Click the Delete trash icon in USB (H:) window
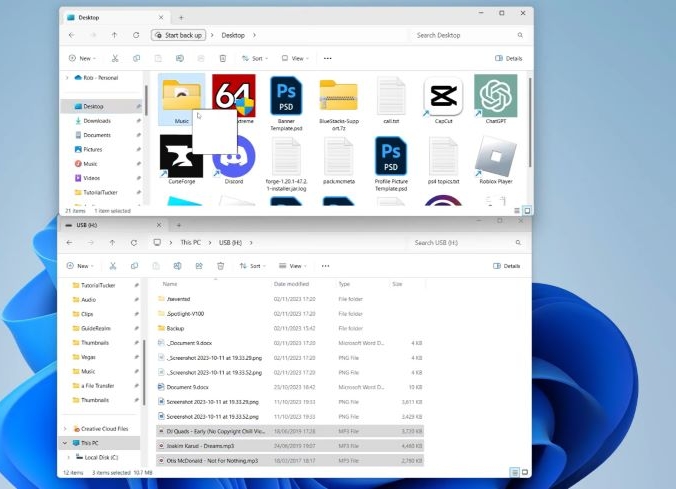Screen dimensions: 676x489 pos(220,266)
